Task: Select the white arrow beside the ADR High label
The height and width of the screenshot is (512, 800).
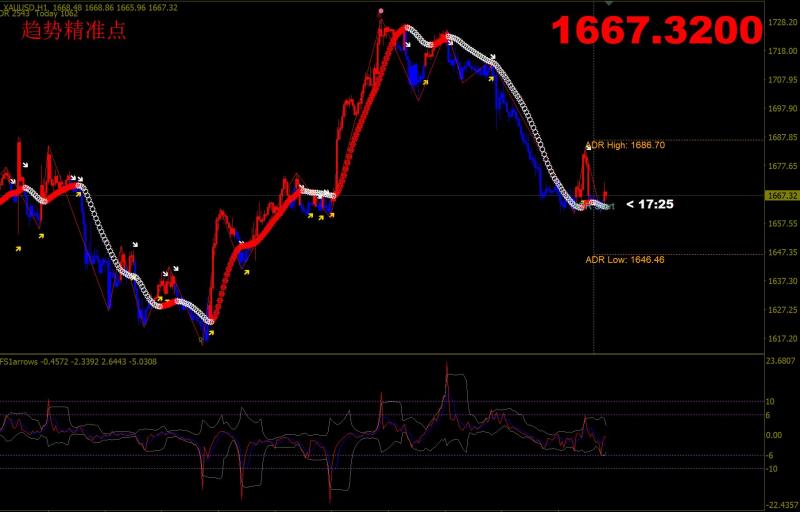Action: [x=588, y=147]
